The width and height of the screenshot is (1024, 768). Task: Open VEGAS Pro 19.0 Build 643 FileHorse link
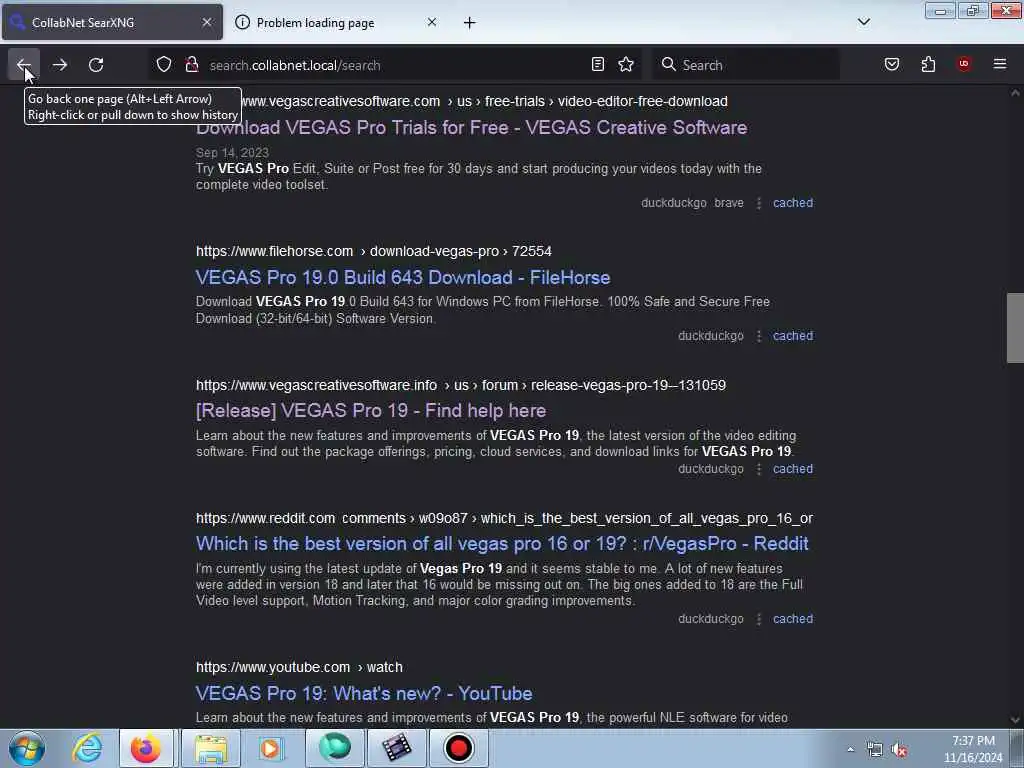coord(403,278)
